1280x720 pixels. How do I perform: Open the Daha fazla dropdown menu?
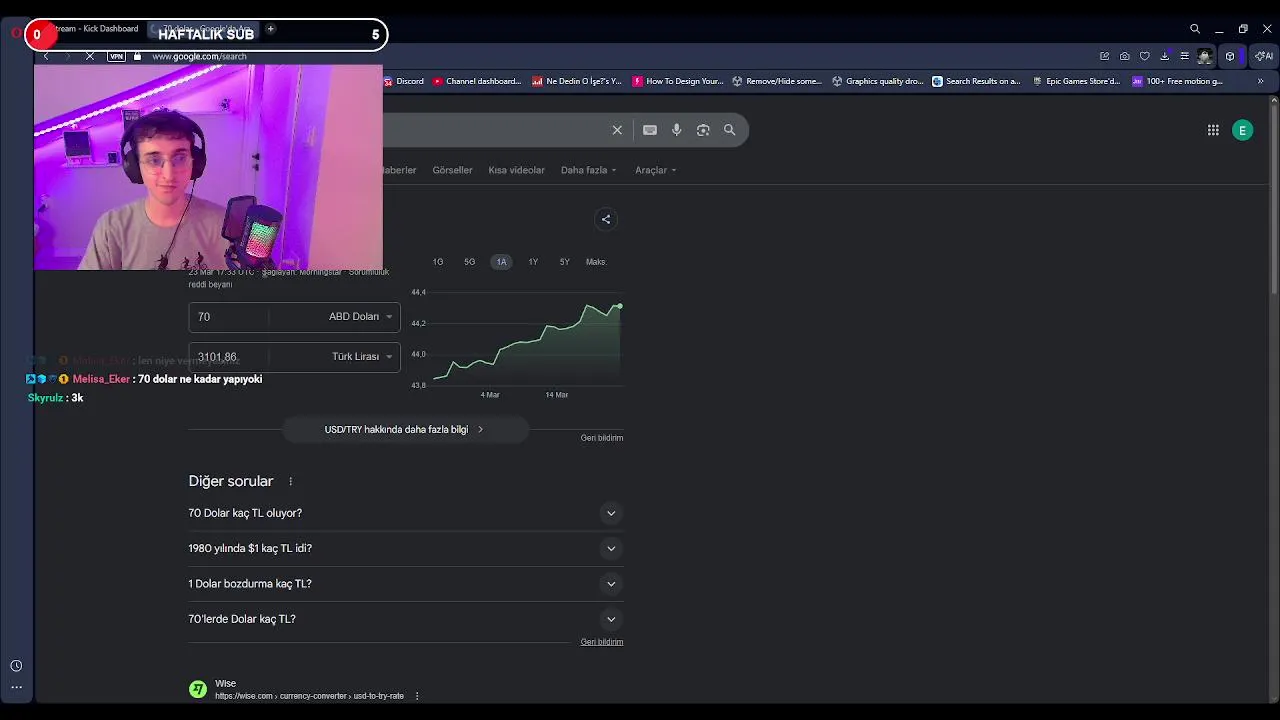click(588, 170)
